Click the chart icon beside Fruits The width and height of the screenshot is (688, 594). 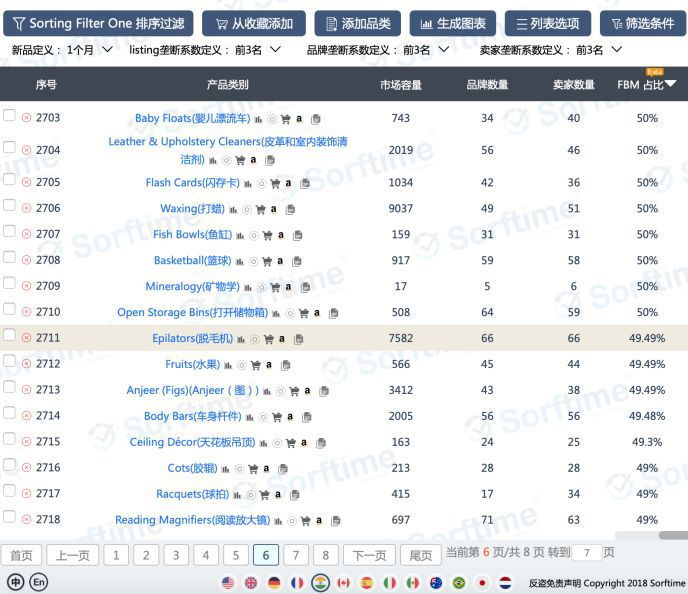point(228,365)
